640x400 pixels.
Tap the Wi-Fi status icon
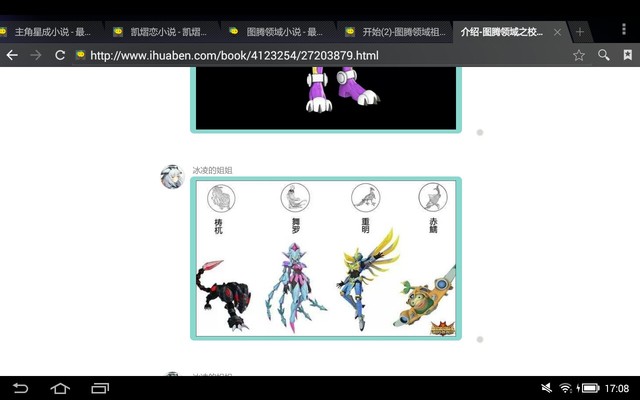(x=565, y=388)
